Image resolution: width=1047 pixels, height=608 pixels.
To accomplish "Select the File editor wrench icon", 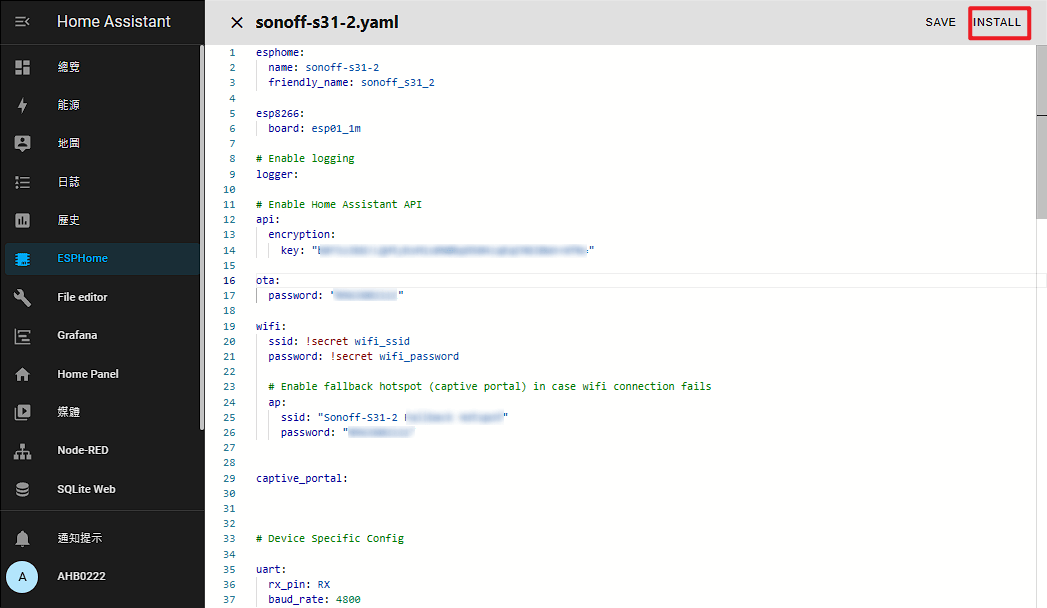I will (x=22, y=297).
